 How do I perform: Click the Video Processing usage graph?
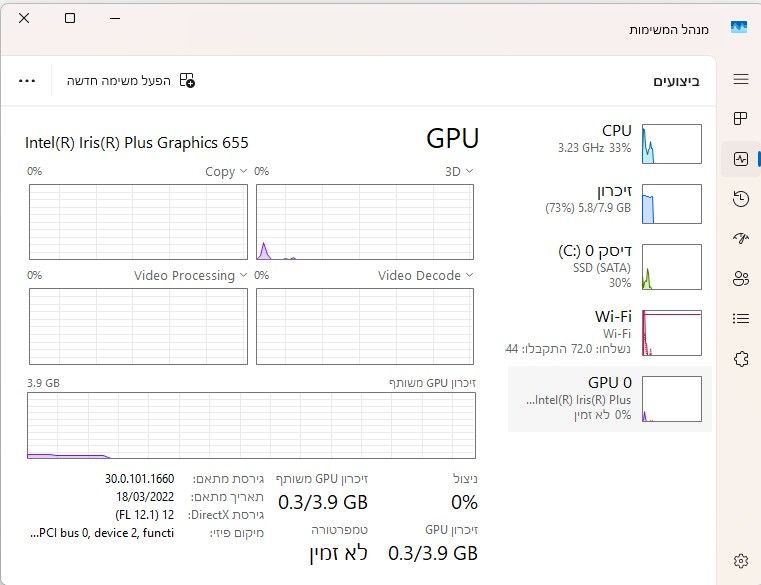point(138,326)
